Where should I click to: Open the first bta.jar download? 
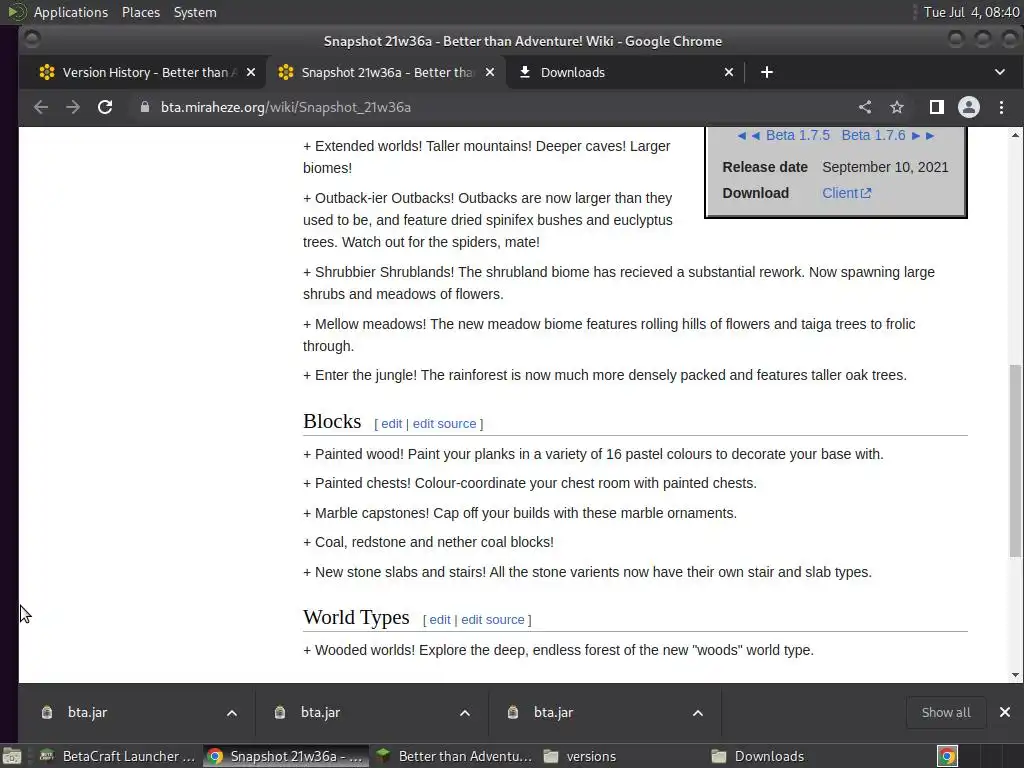tap(88, 712)
